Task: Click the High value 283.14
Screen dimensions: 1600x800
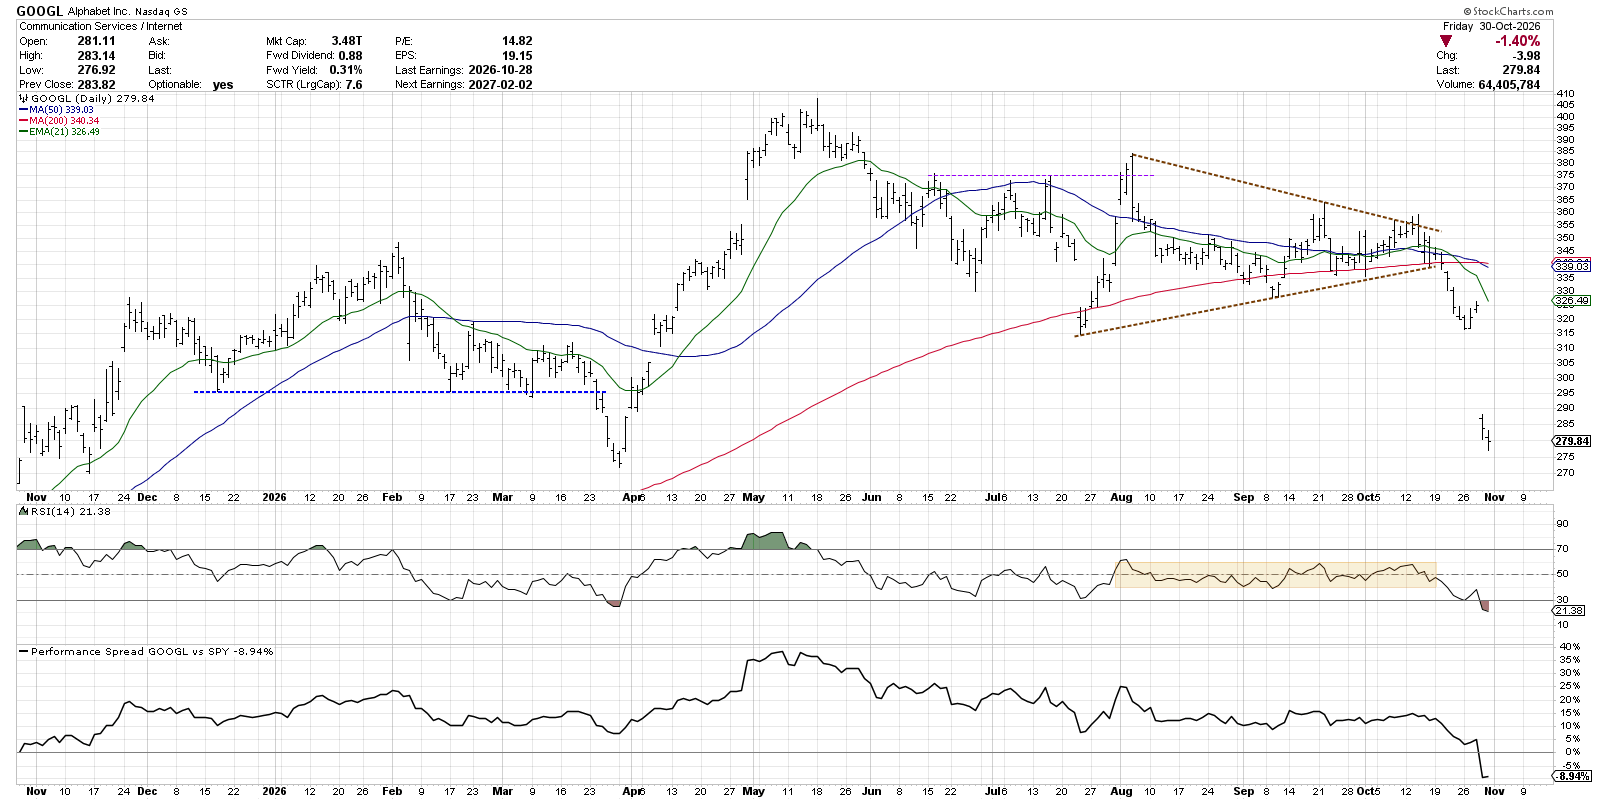Action: point(96,56)
